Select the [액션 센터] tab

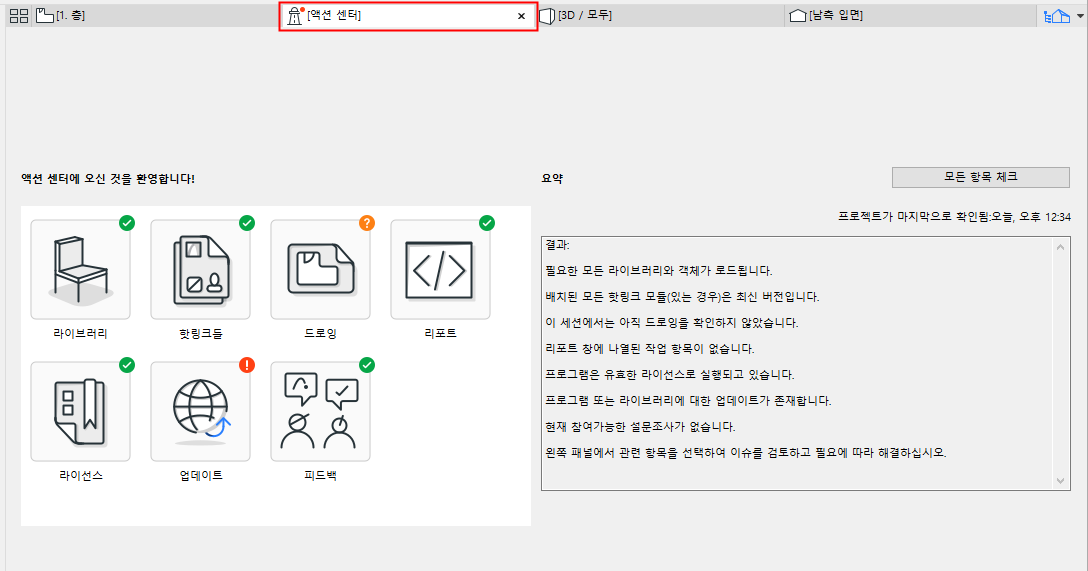409,16
